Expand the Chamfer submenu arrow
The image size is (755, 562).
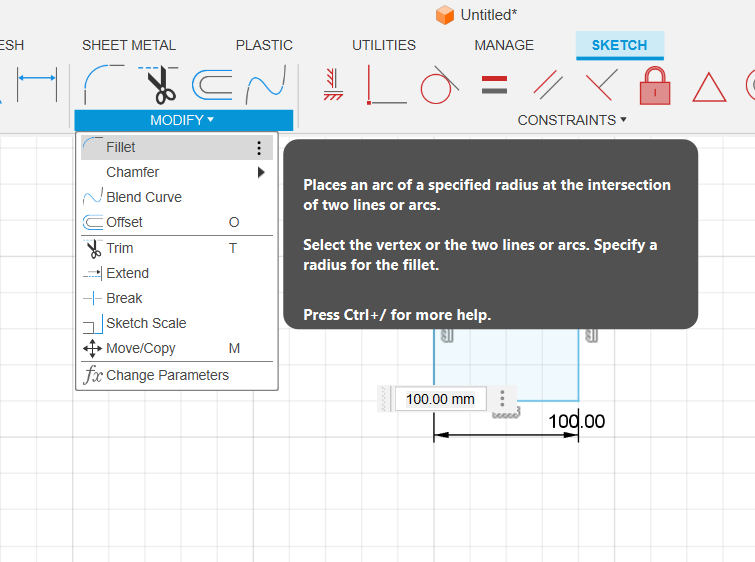(x=261, y=172)
